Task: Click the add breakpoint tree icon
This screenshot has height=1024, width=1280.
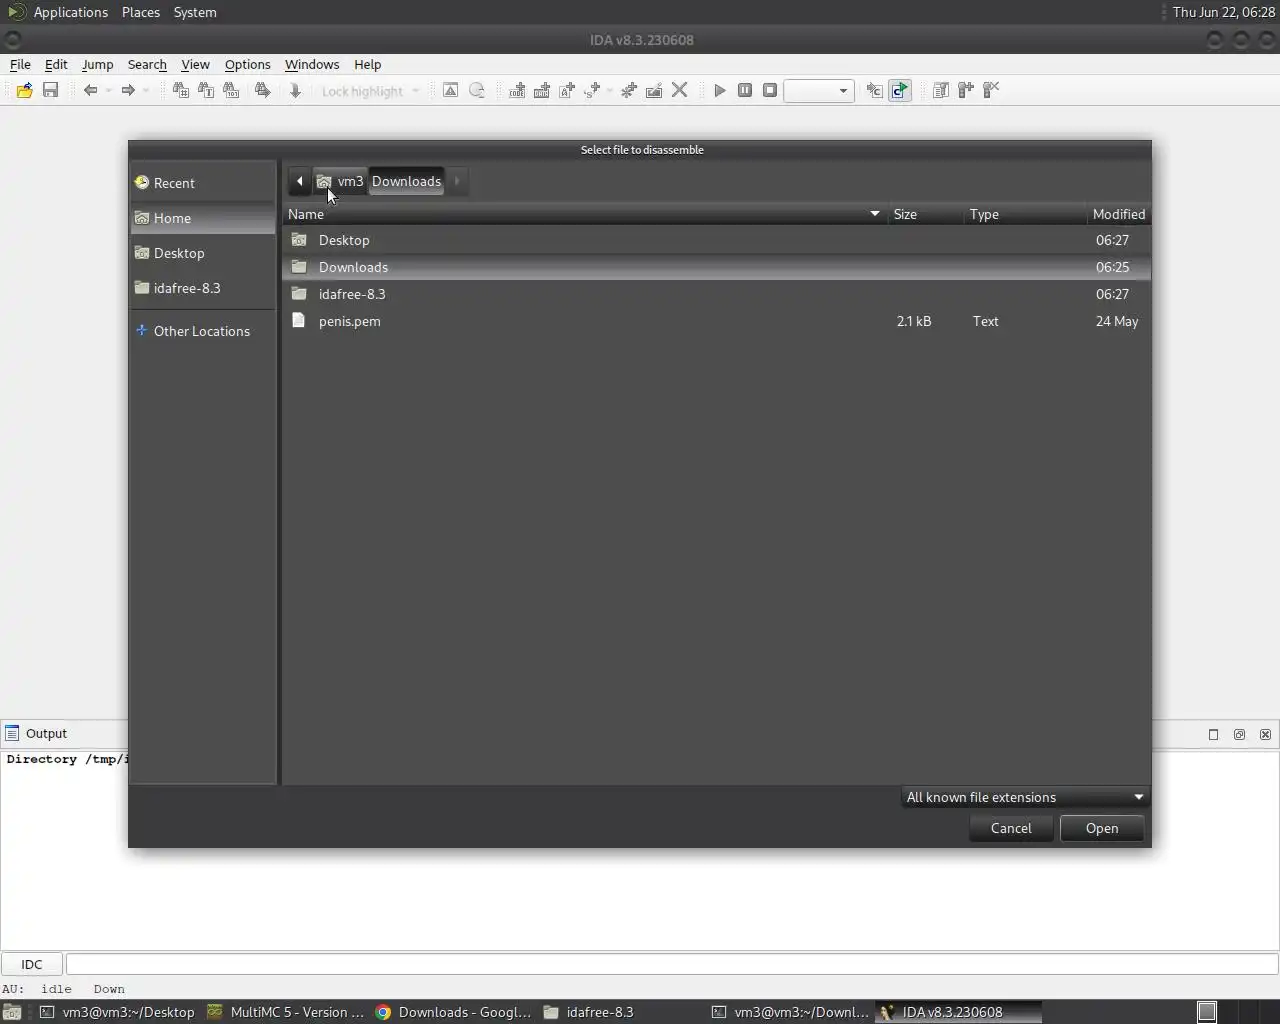Action: pyautogui.click(x=966, y=90)
